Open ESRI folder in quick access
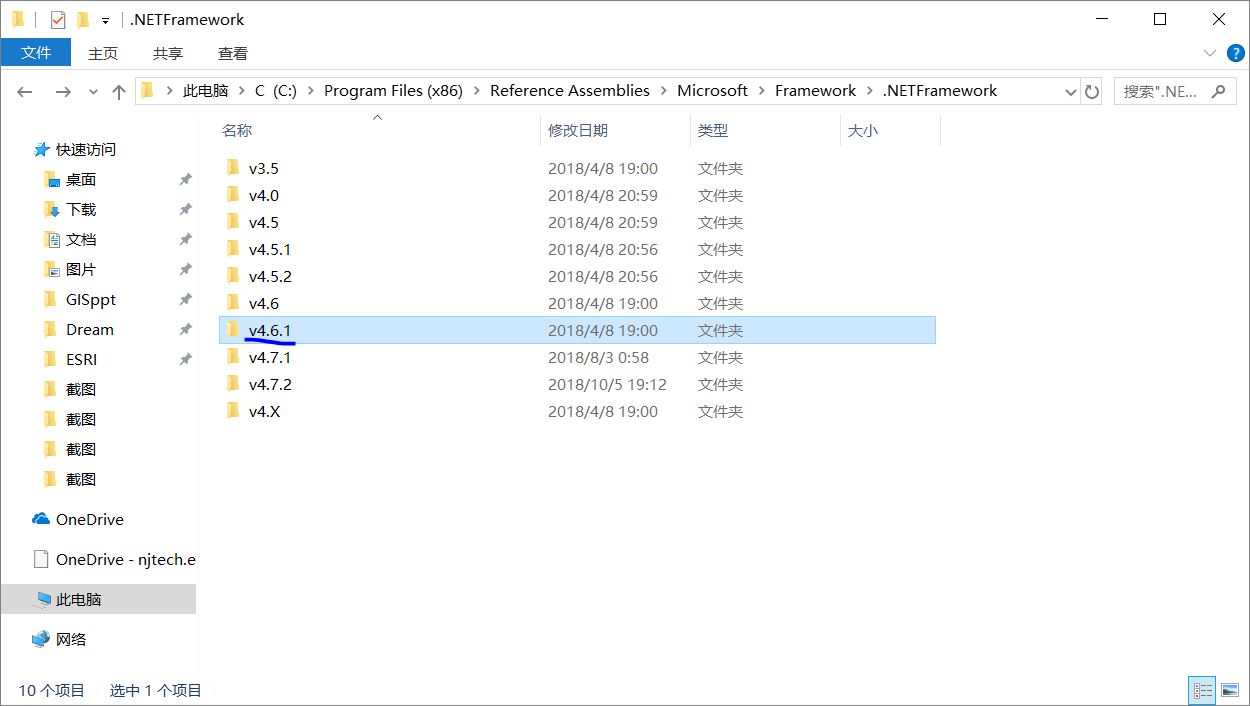The image size is (1250, 706). [82, 359]
